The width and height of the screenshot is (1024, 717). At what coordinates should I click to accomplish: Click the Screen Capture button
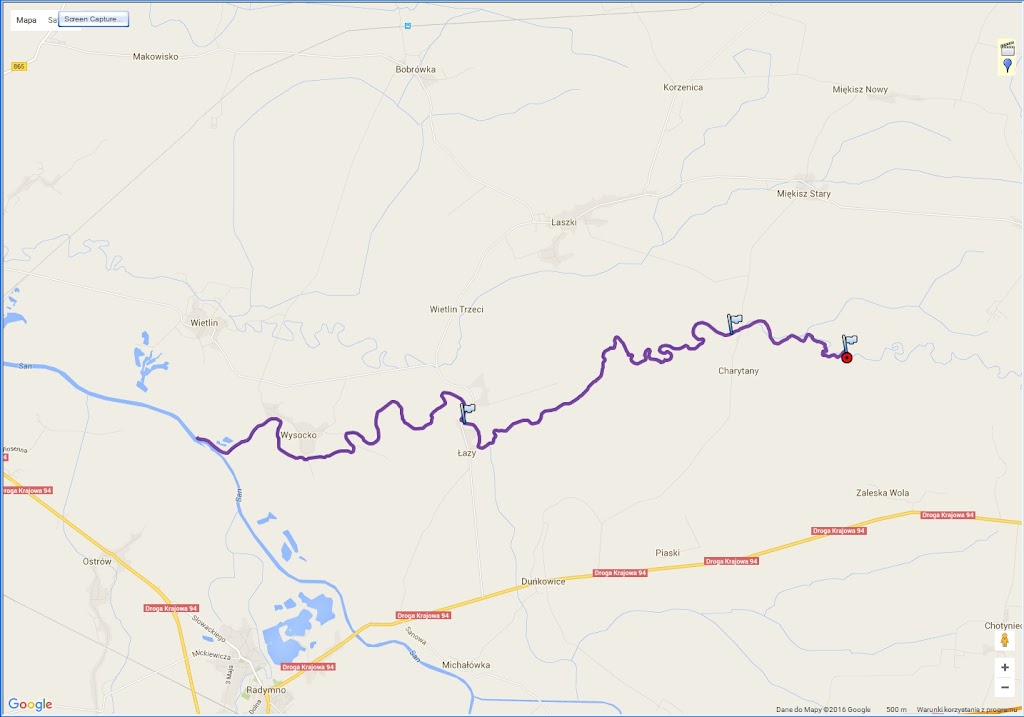tap(93, 20)
